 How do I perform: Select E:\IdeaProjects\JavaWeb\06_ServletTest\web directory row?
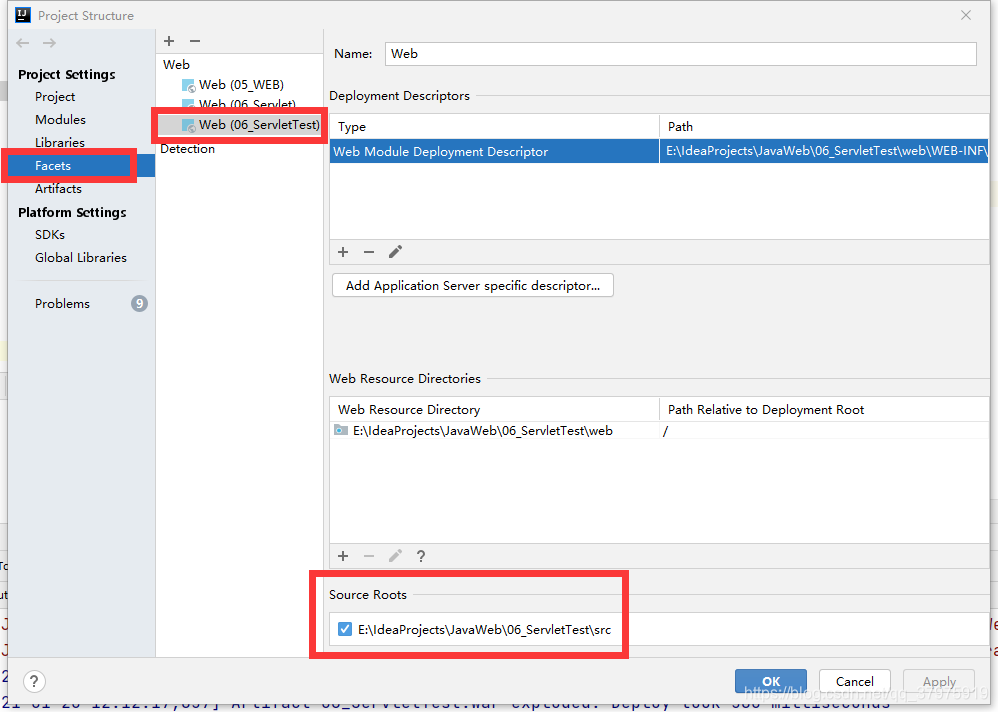pyautogui.click(x=659, y=431)
